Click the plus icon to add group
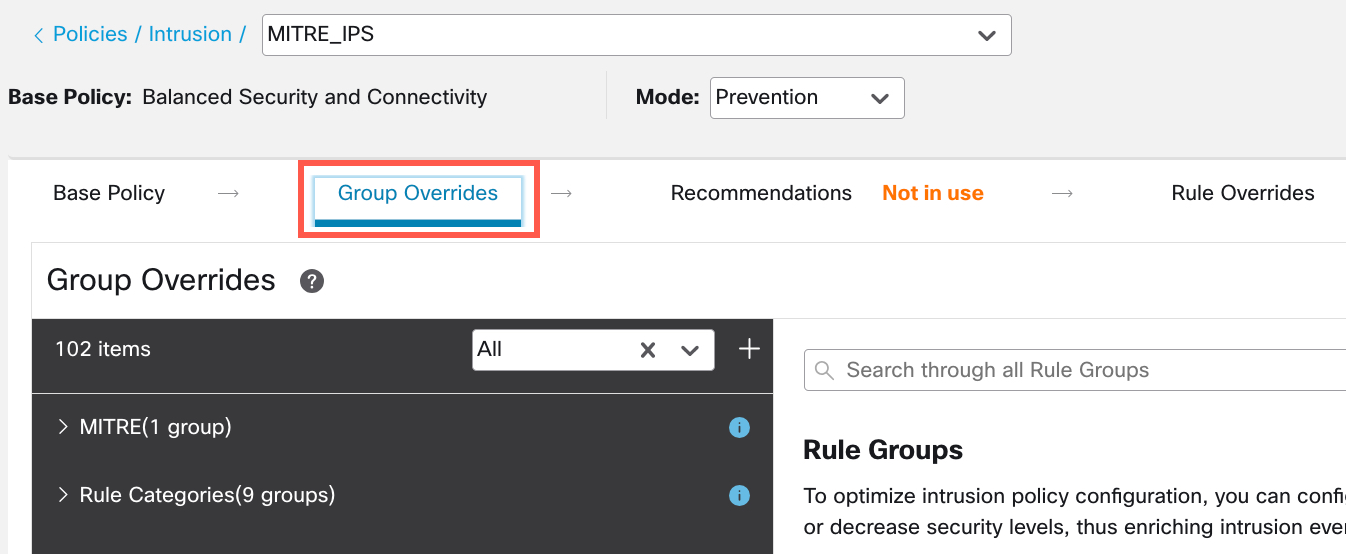 748,349
